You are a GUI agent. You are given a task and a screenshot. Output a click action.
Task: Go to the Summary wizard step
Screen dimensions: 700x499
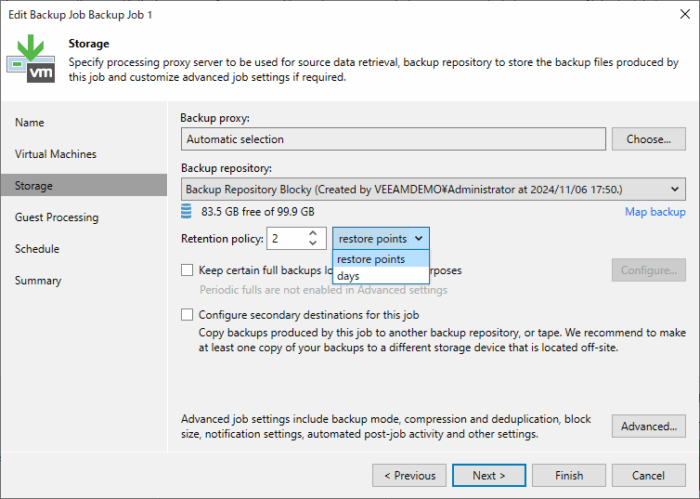click(x=84, y=280)
